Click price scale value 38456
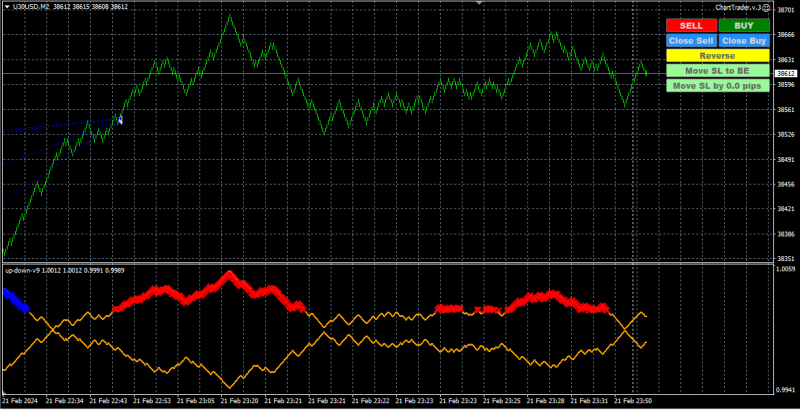This screenshot has width=800, height=410. click(785, 184)
